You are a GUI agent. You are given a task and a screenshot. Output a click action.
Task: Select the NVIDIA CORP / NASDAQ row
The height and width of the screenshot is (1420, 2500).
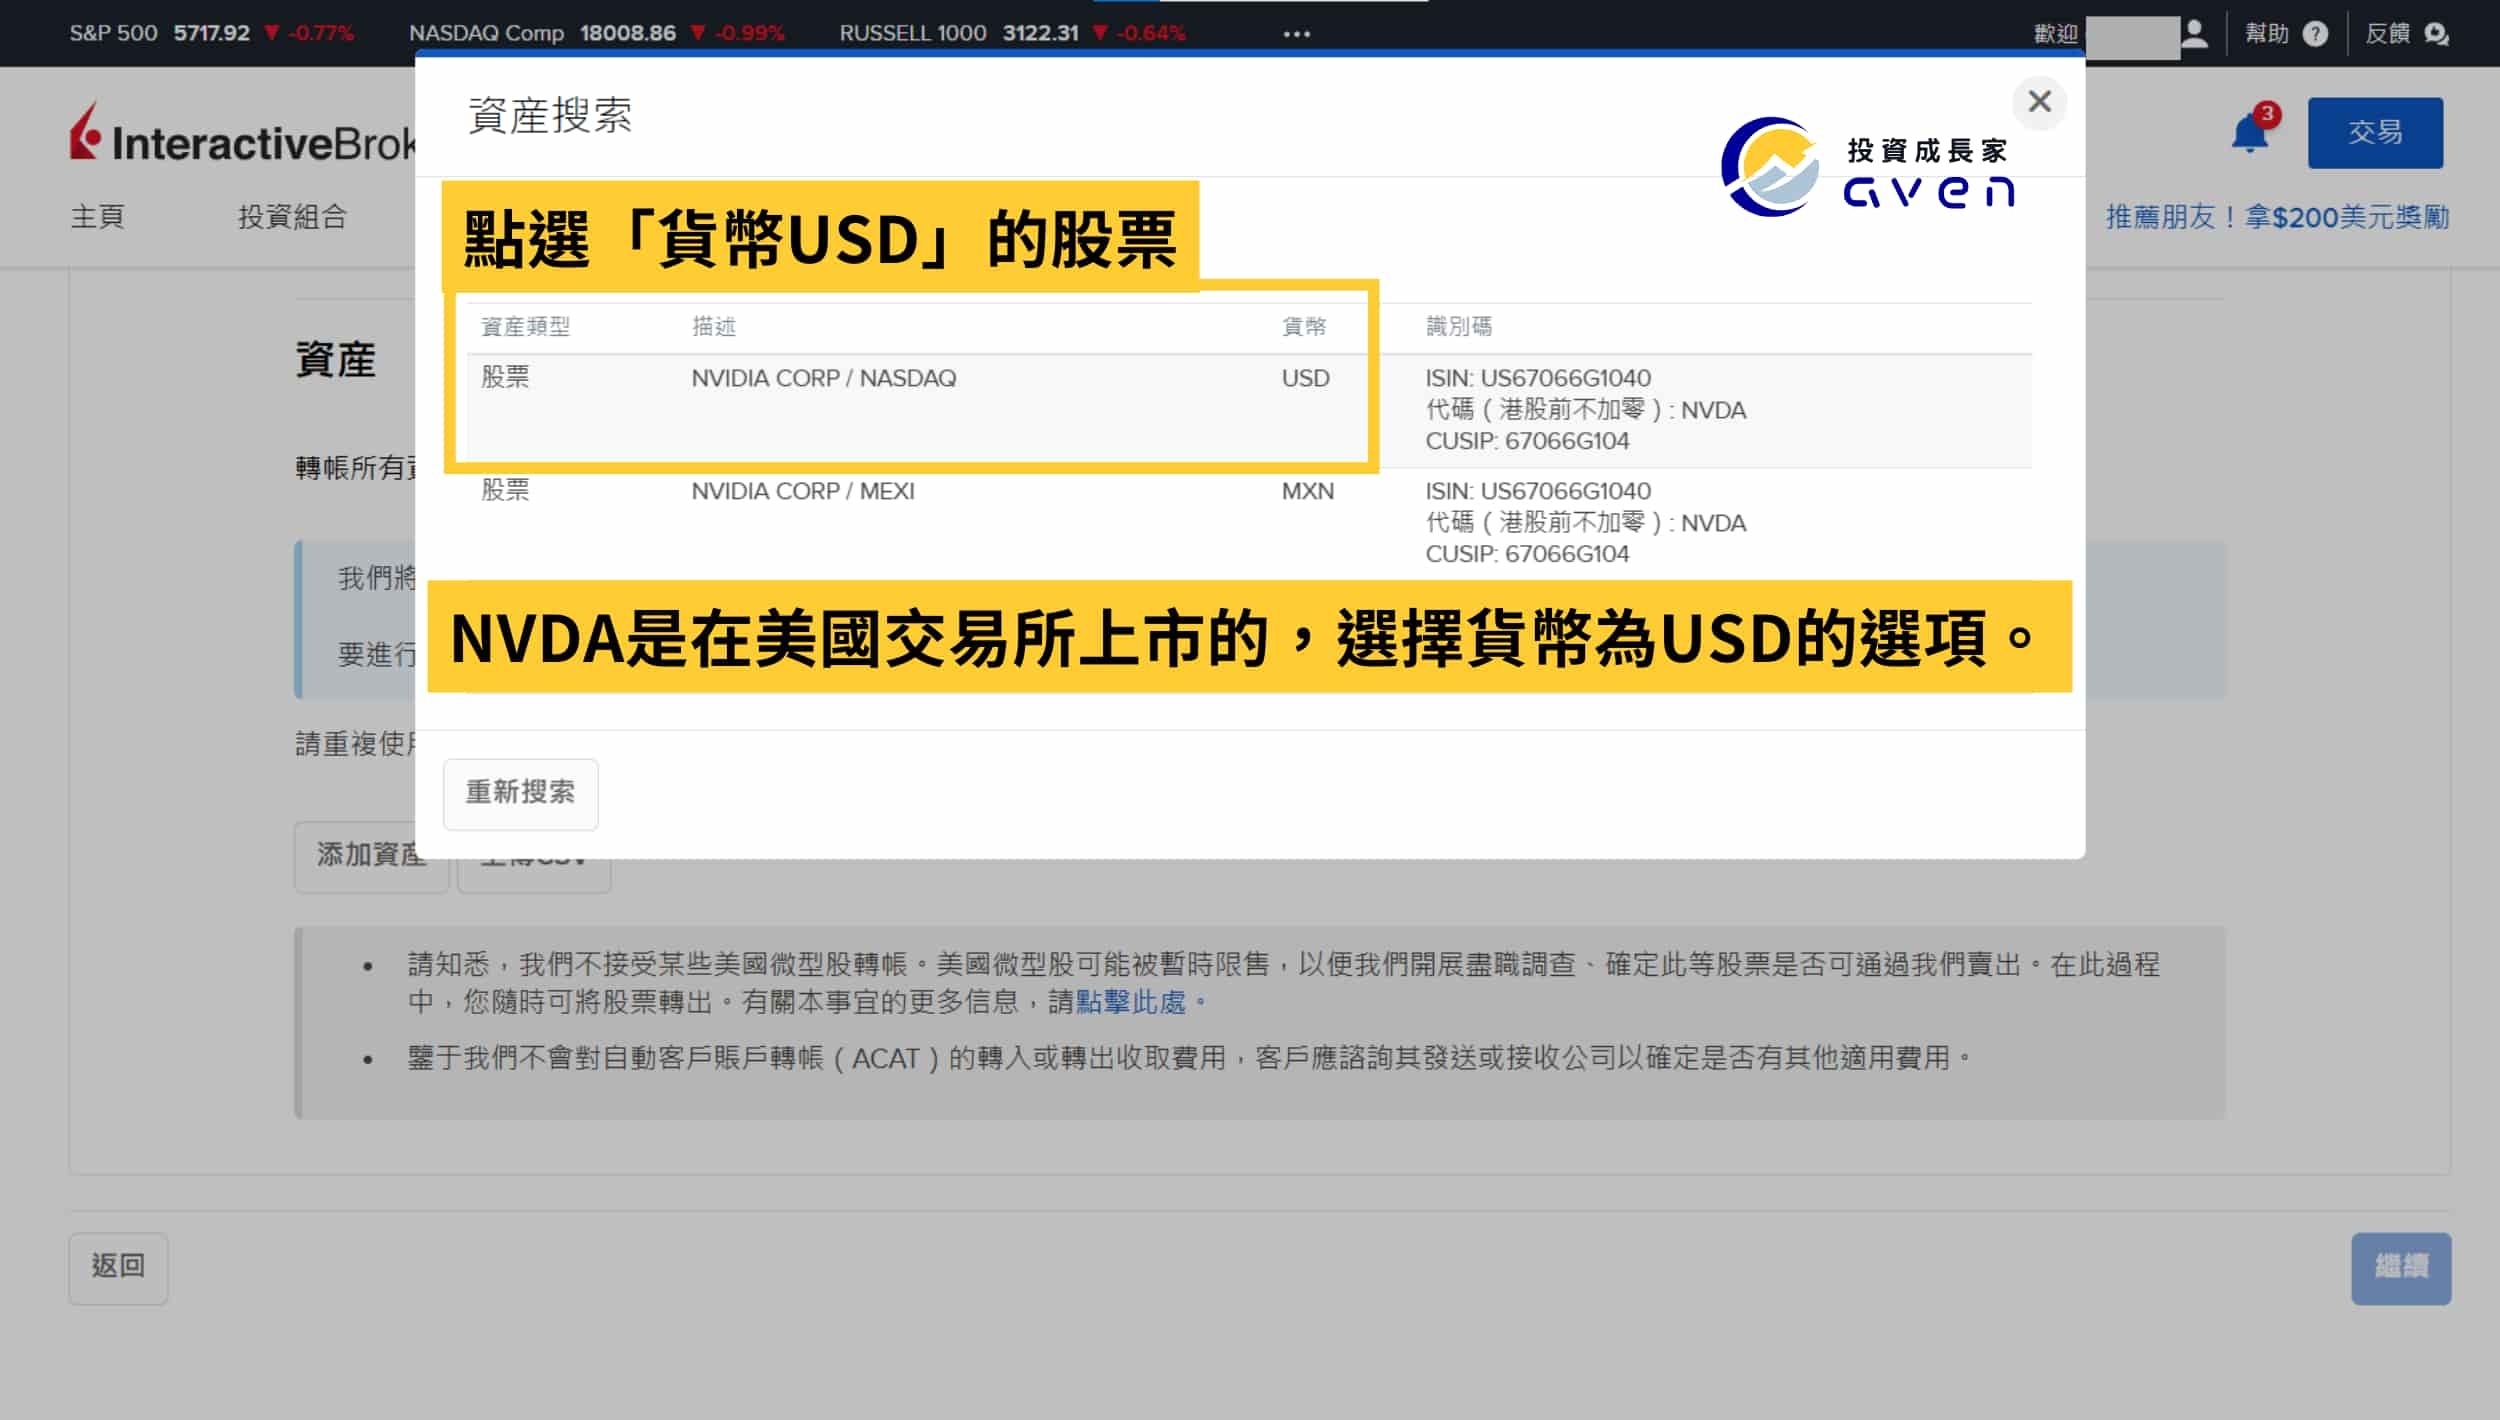click(1249, 410)
